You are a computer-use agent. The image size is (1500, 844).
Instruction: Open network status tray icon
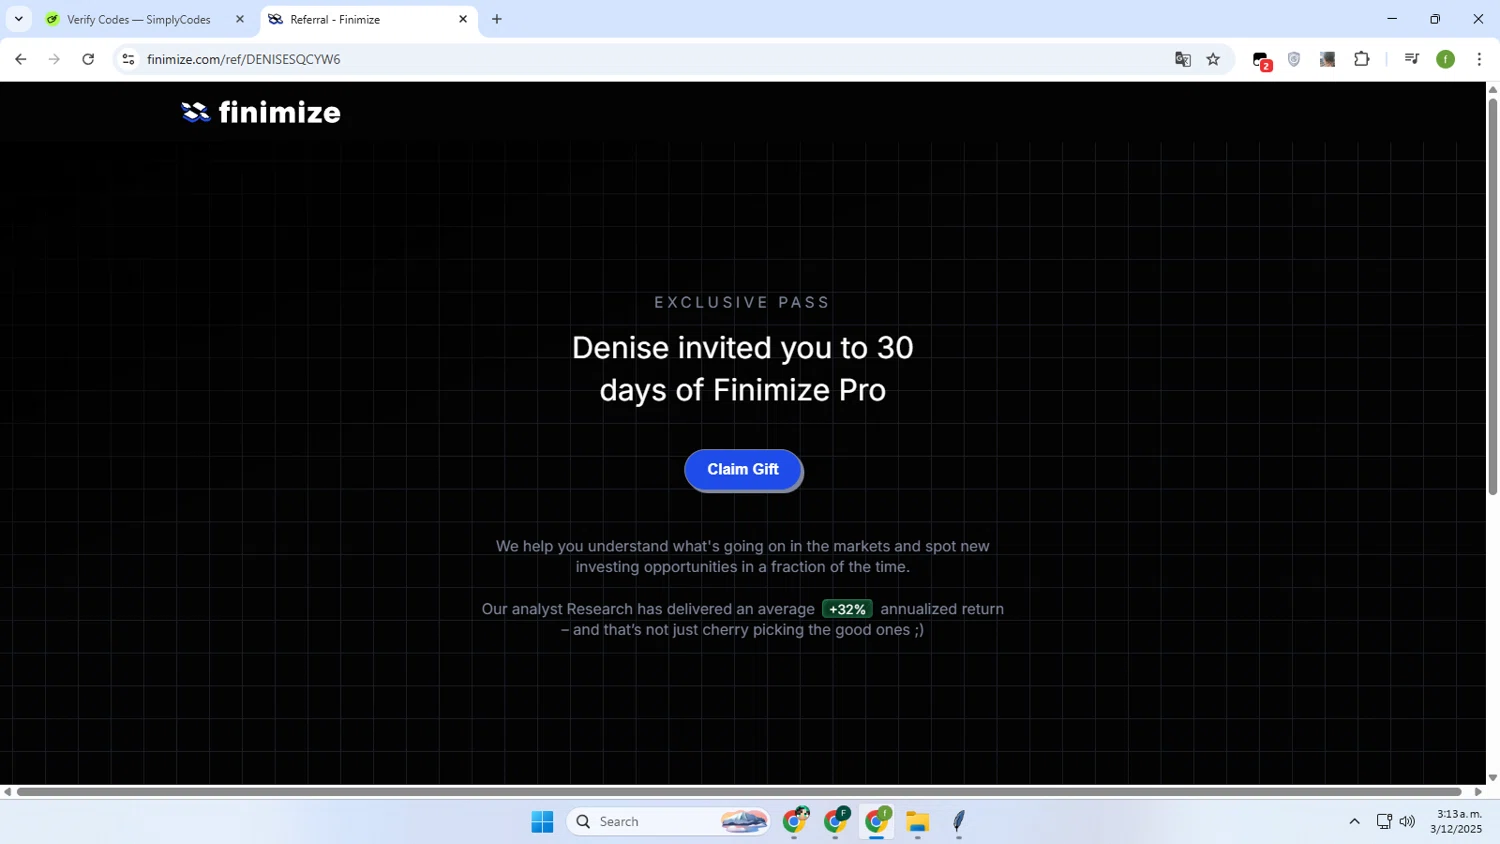1384,822
